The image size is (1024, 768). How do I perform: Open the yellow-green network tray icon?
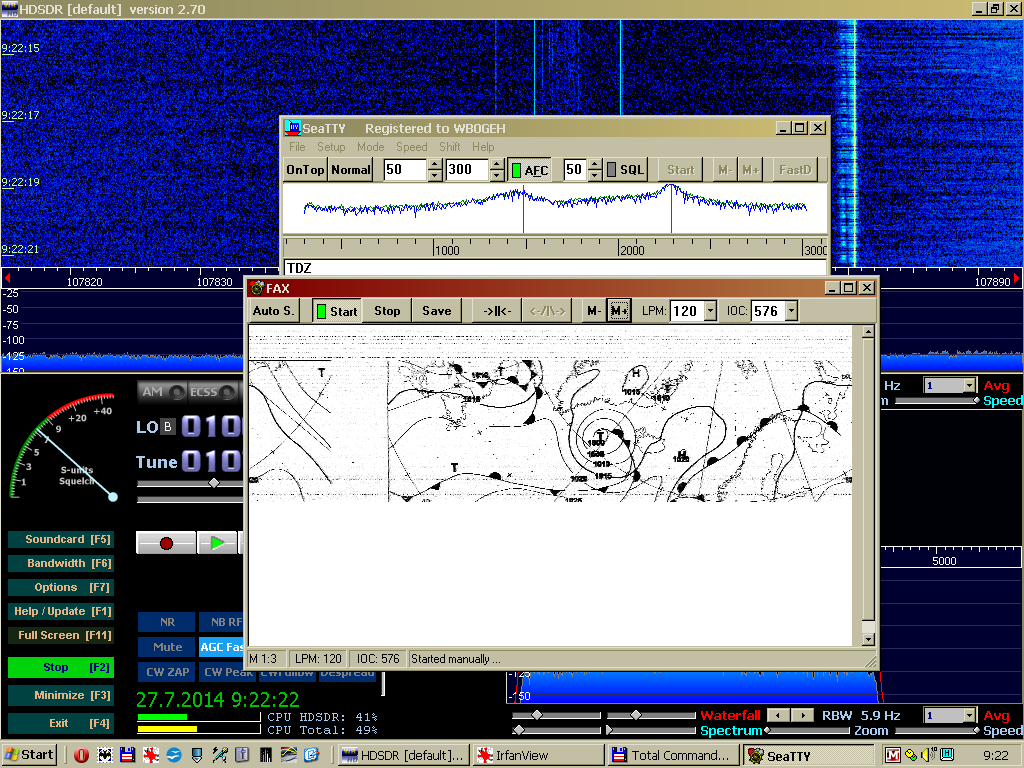coord(910,756)
